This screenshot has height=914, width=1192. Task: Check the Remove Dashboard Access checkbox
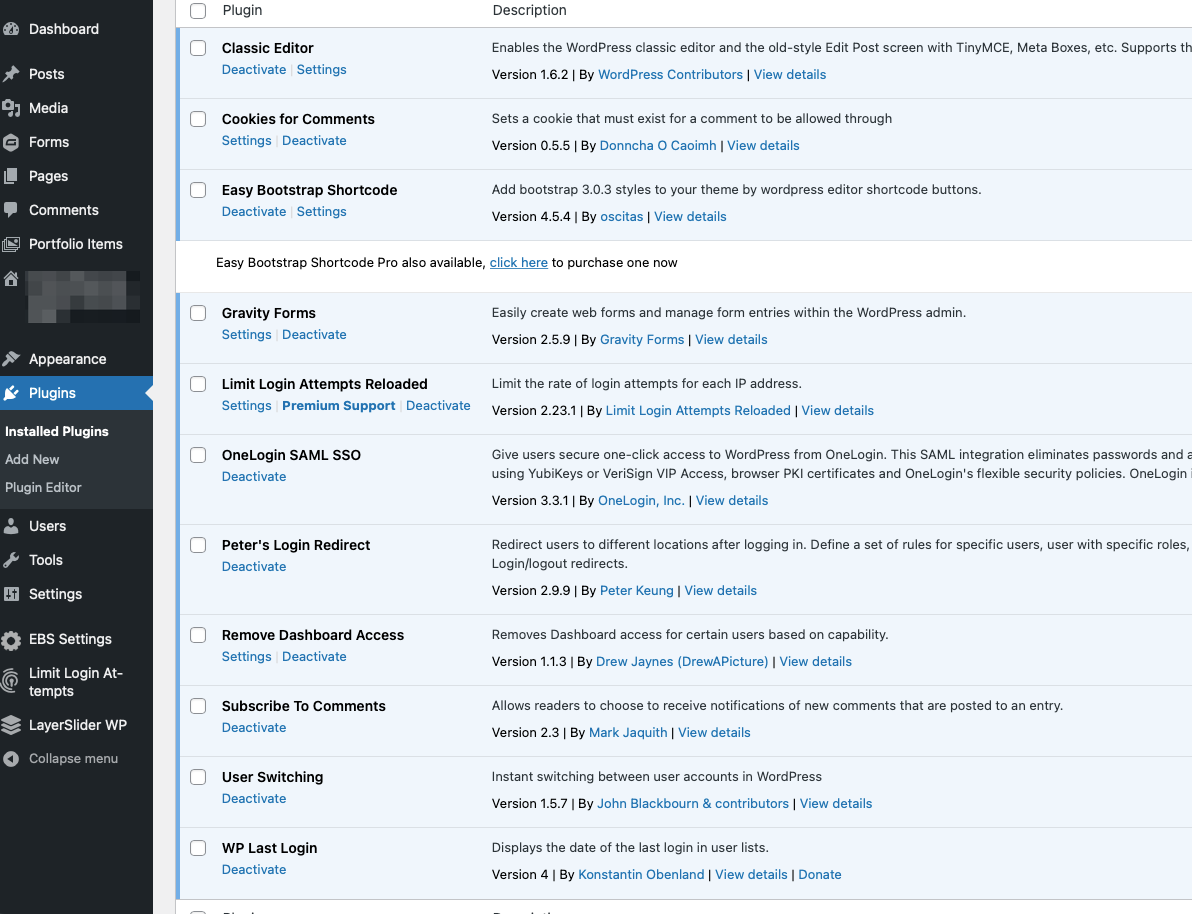point(198,635)
